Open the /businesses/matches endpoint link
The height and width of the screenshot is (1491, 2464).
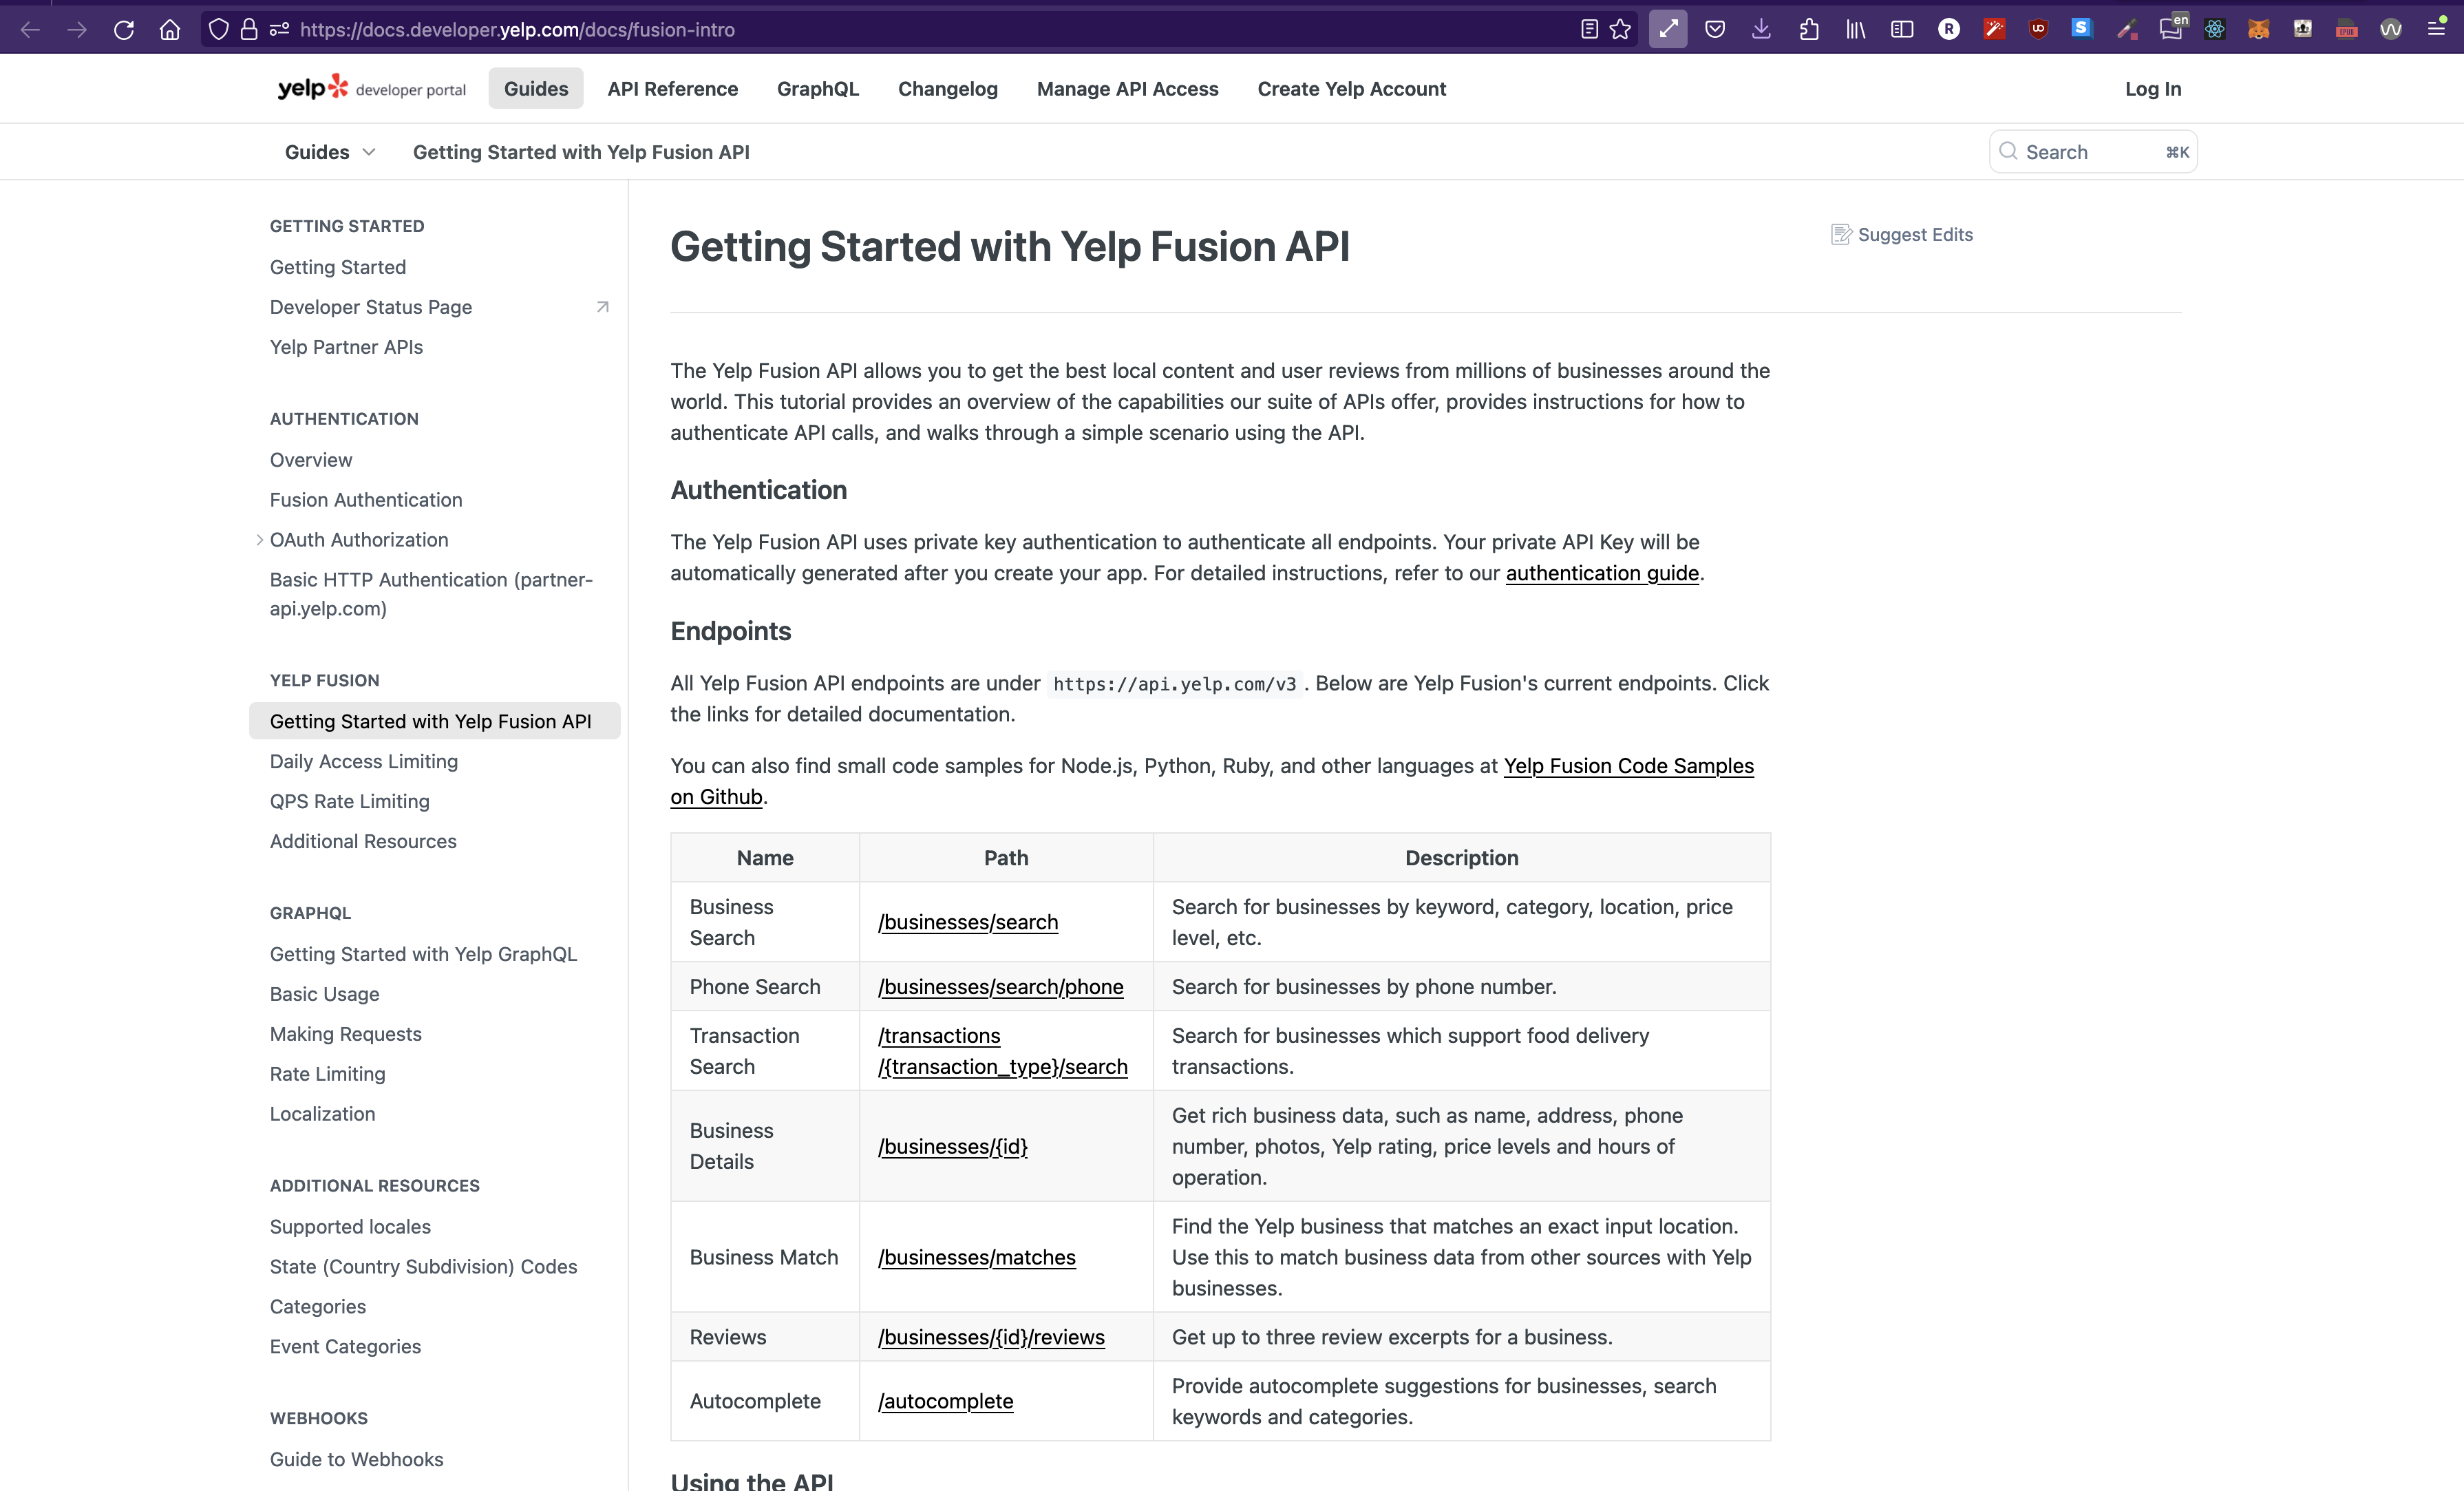click(x=977, y=1257)
